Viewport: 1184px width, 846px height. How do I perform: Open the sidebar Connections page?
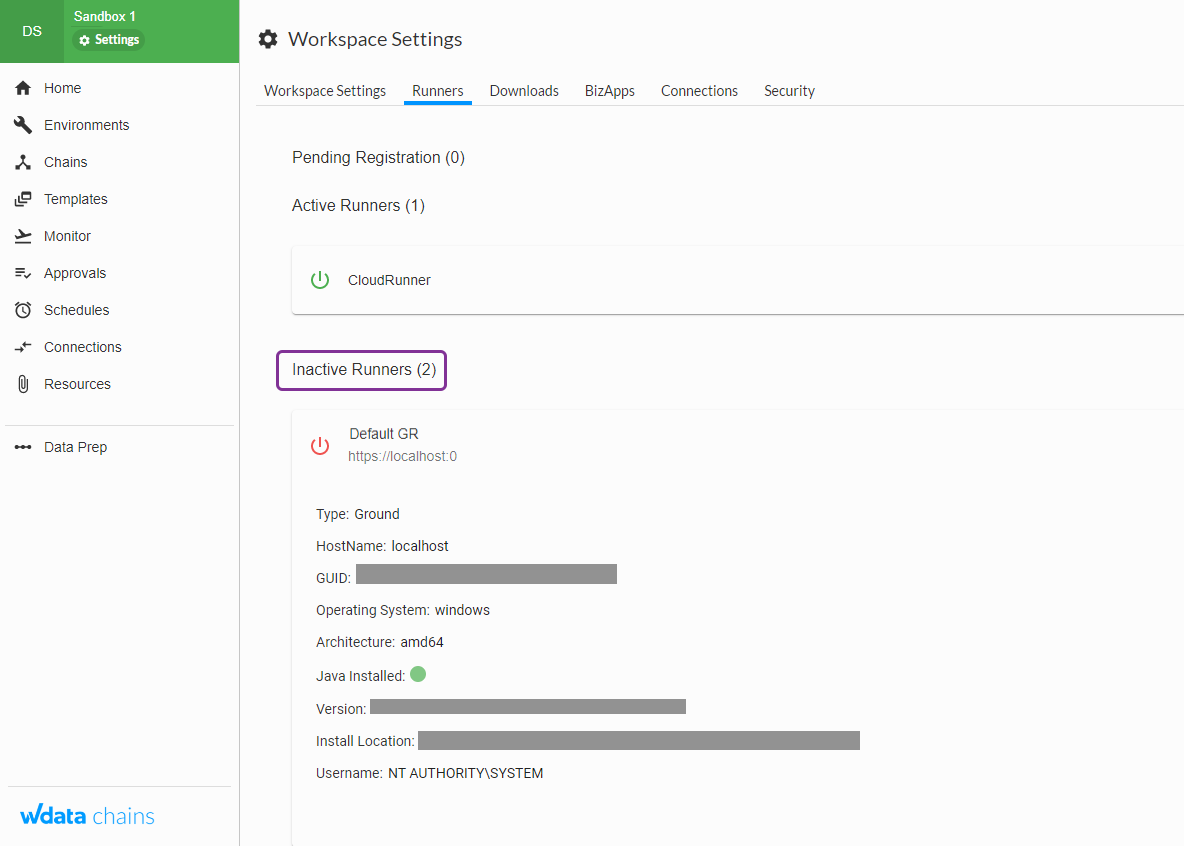pyautogui.click(x=83, y=347)
